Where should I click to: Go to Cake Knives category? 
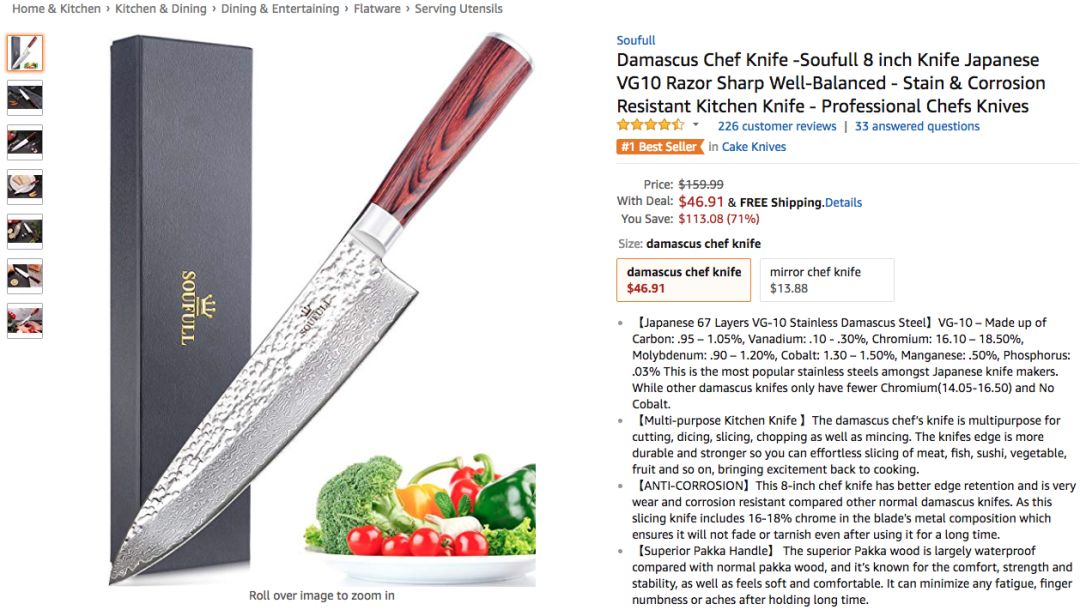point(754,147)
